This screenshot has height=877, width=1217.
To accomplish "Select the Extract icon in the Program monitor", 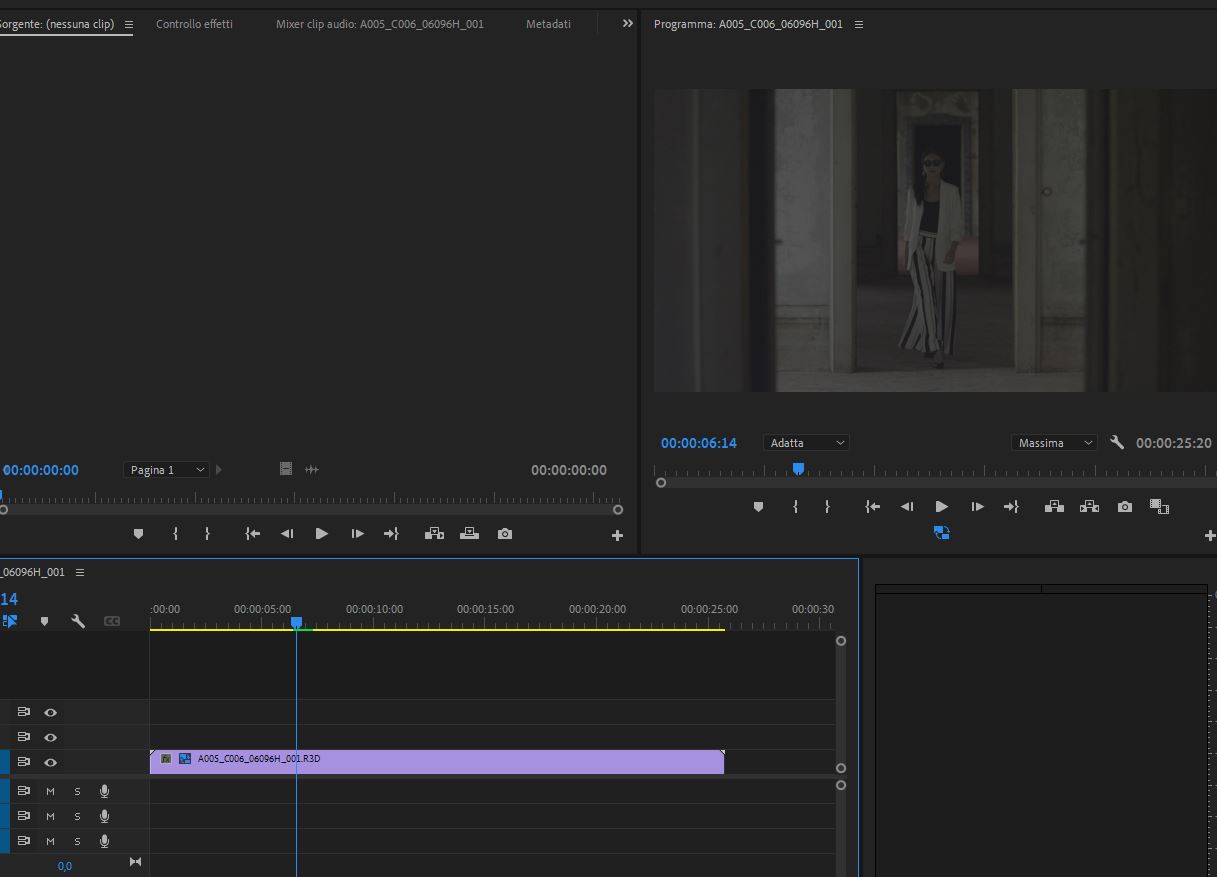I will (x=1089, y=506).
